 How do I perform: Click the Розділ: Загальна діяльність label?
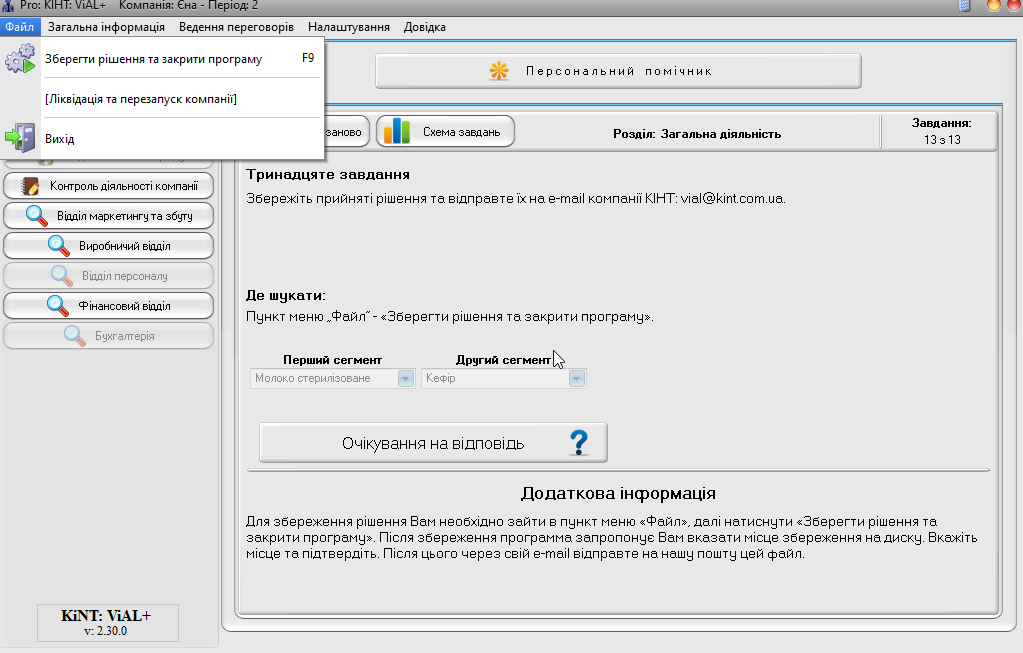697,134
